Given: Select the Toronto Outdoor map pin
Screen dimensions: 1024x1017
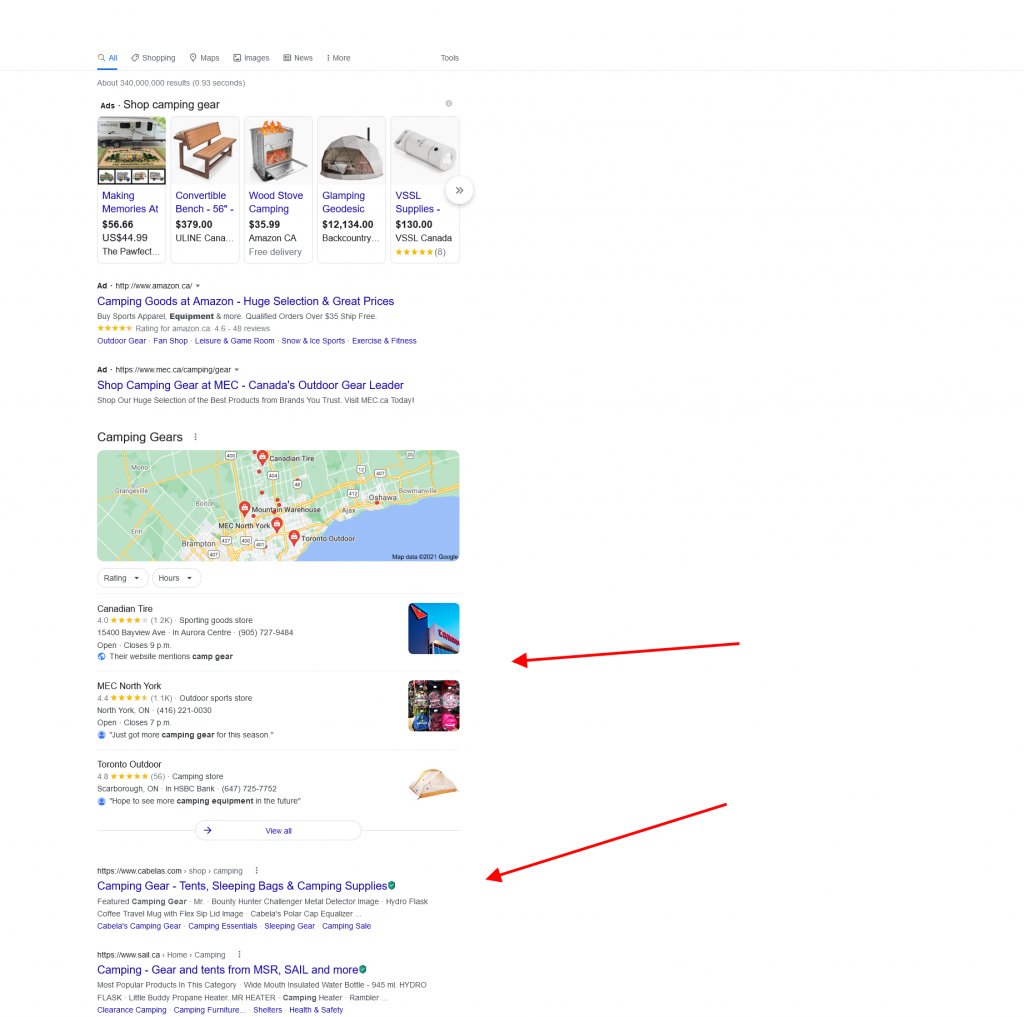Looking at the screenshot, I should 294,538.
